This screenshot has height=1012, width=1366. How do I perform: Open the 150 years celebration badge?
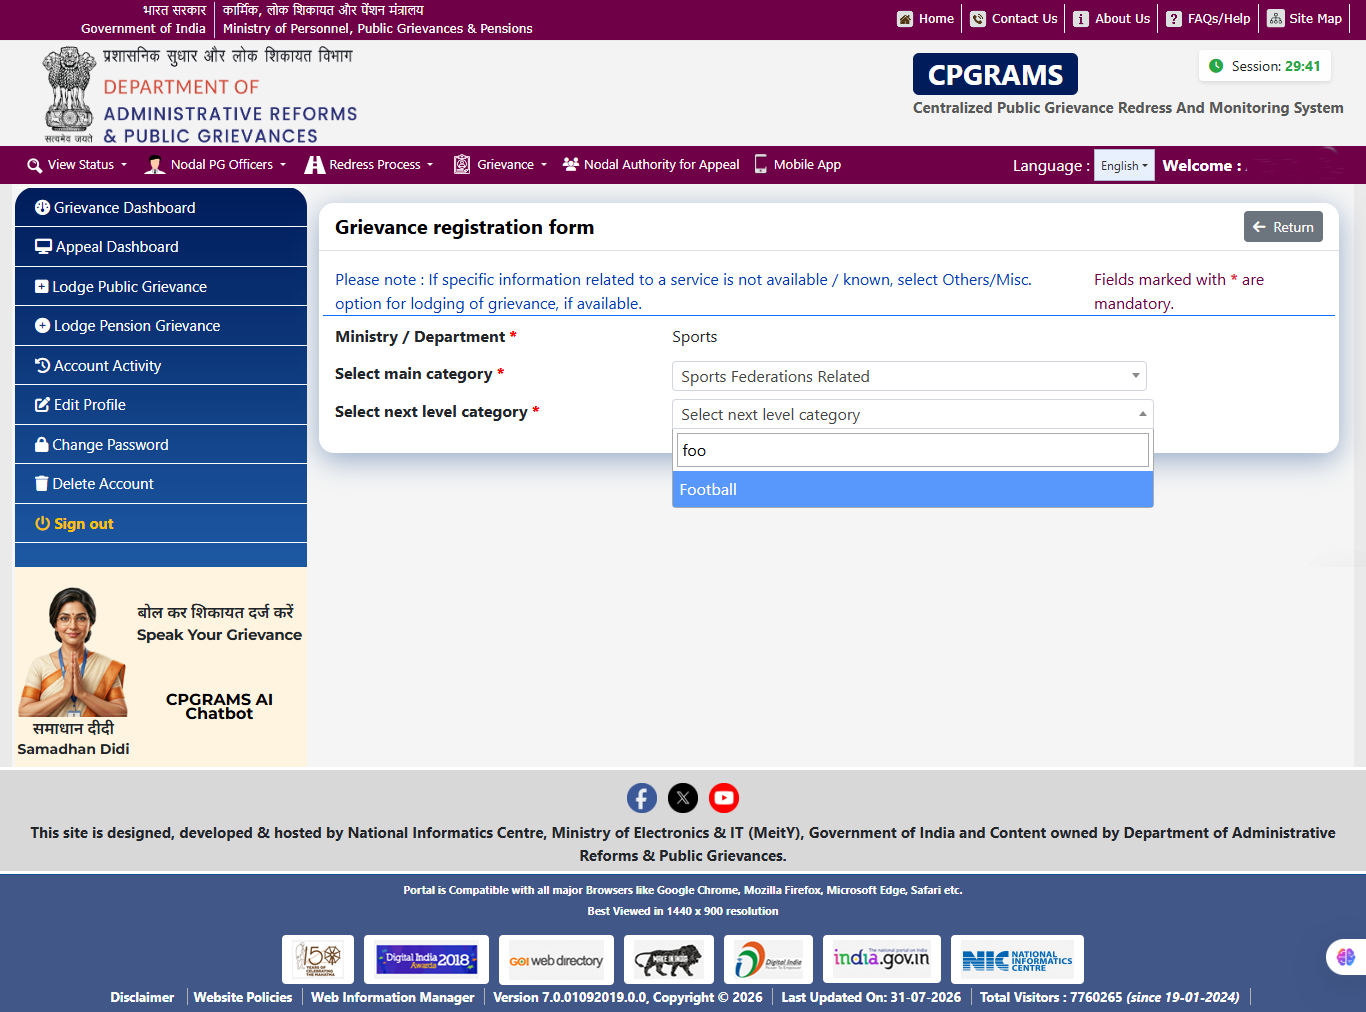[318, 960]
